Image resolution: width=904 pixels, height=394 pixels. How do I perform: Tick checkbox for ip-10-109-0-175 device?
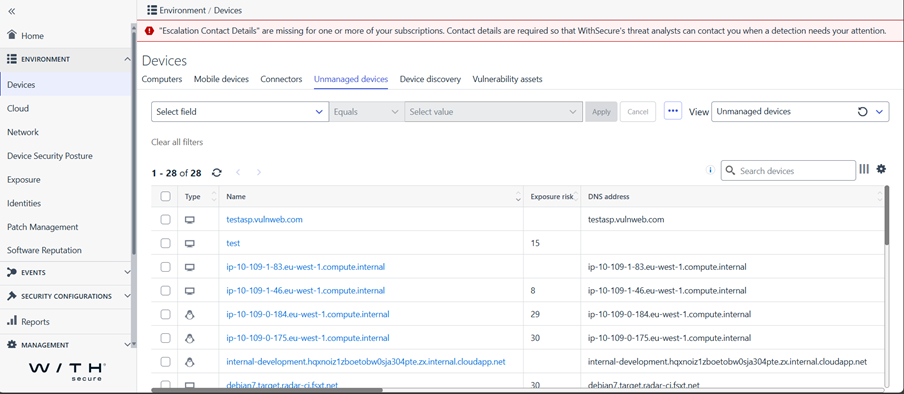pyautogui.click(x=165, y=338)
